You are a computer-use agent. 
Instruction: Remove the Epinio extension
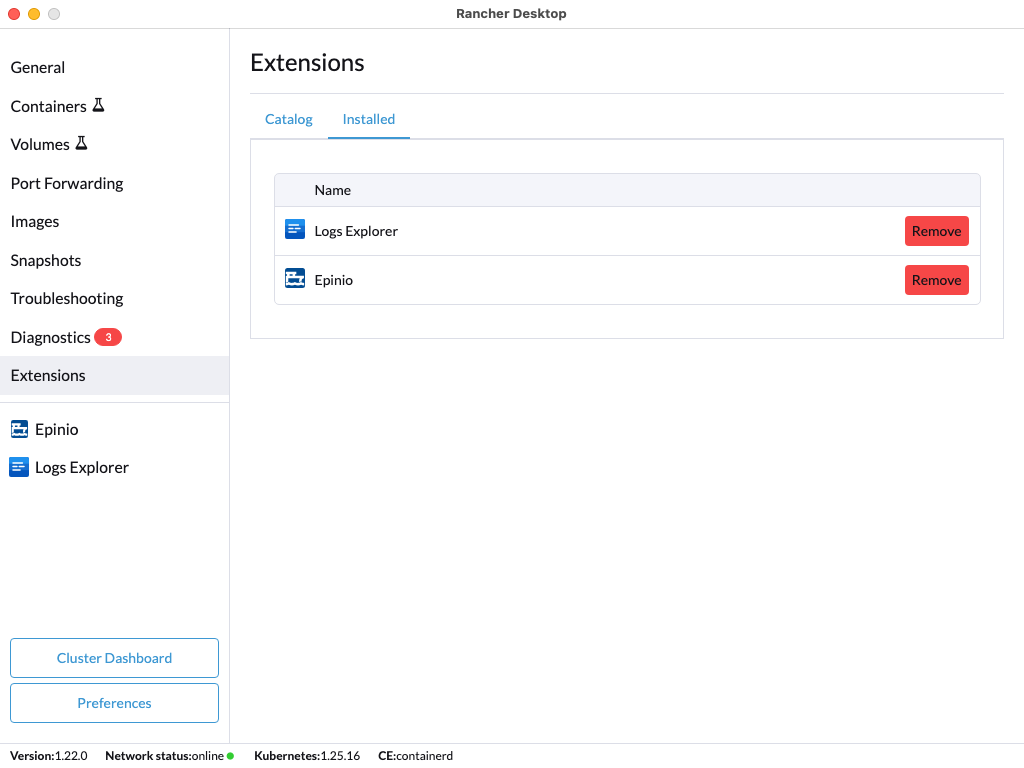[x=936, y=280]
